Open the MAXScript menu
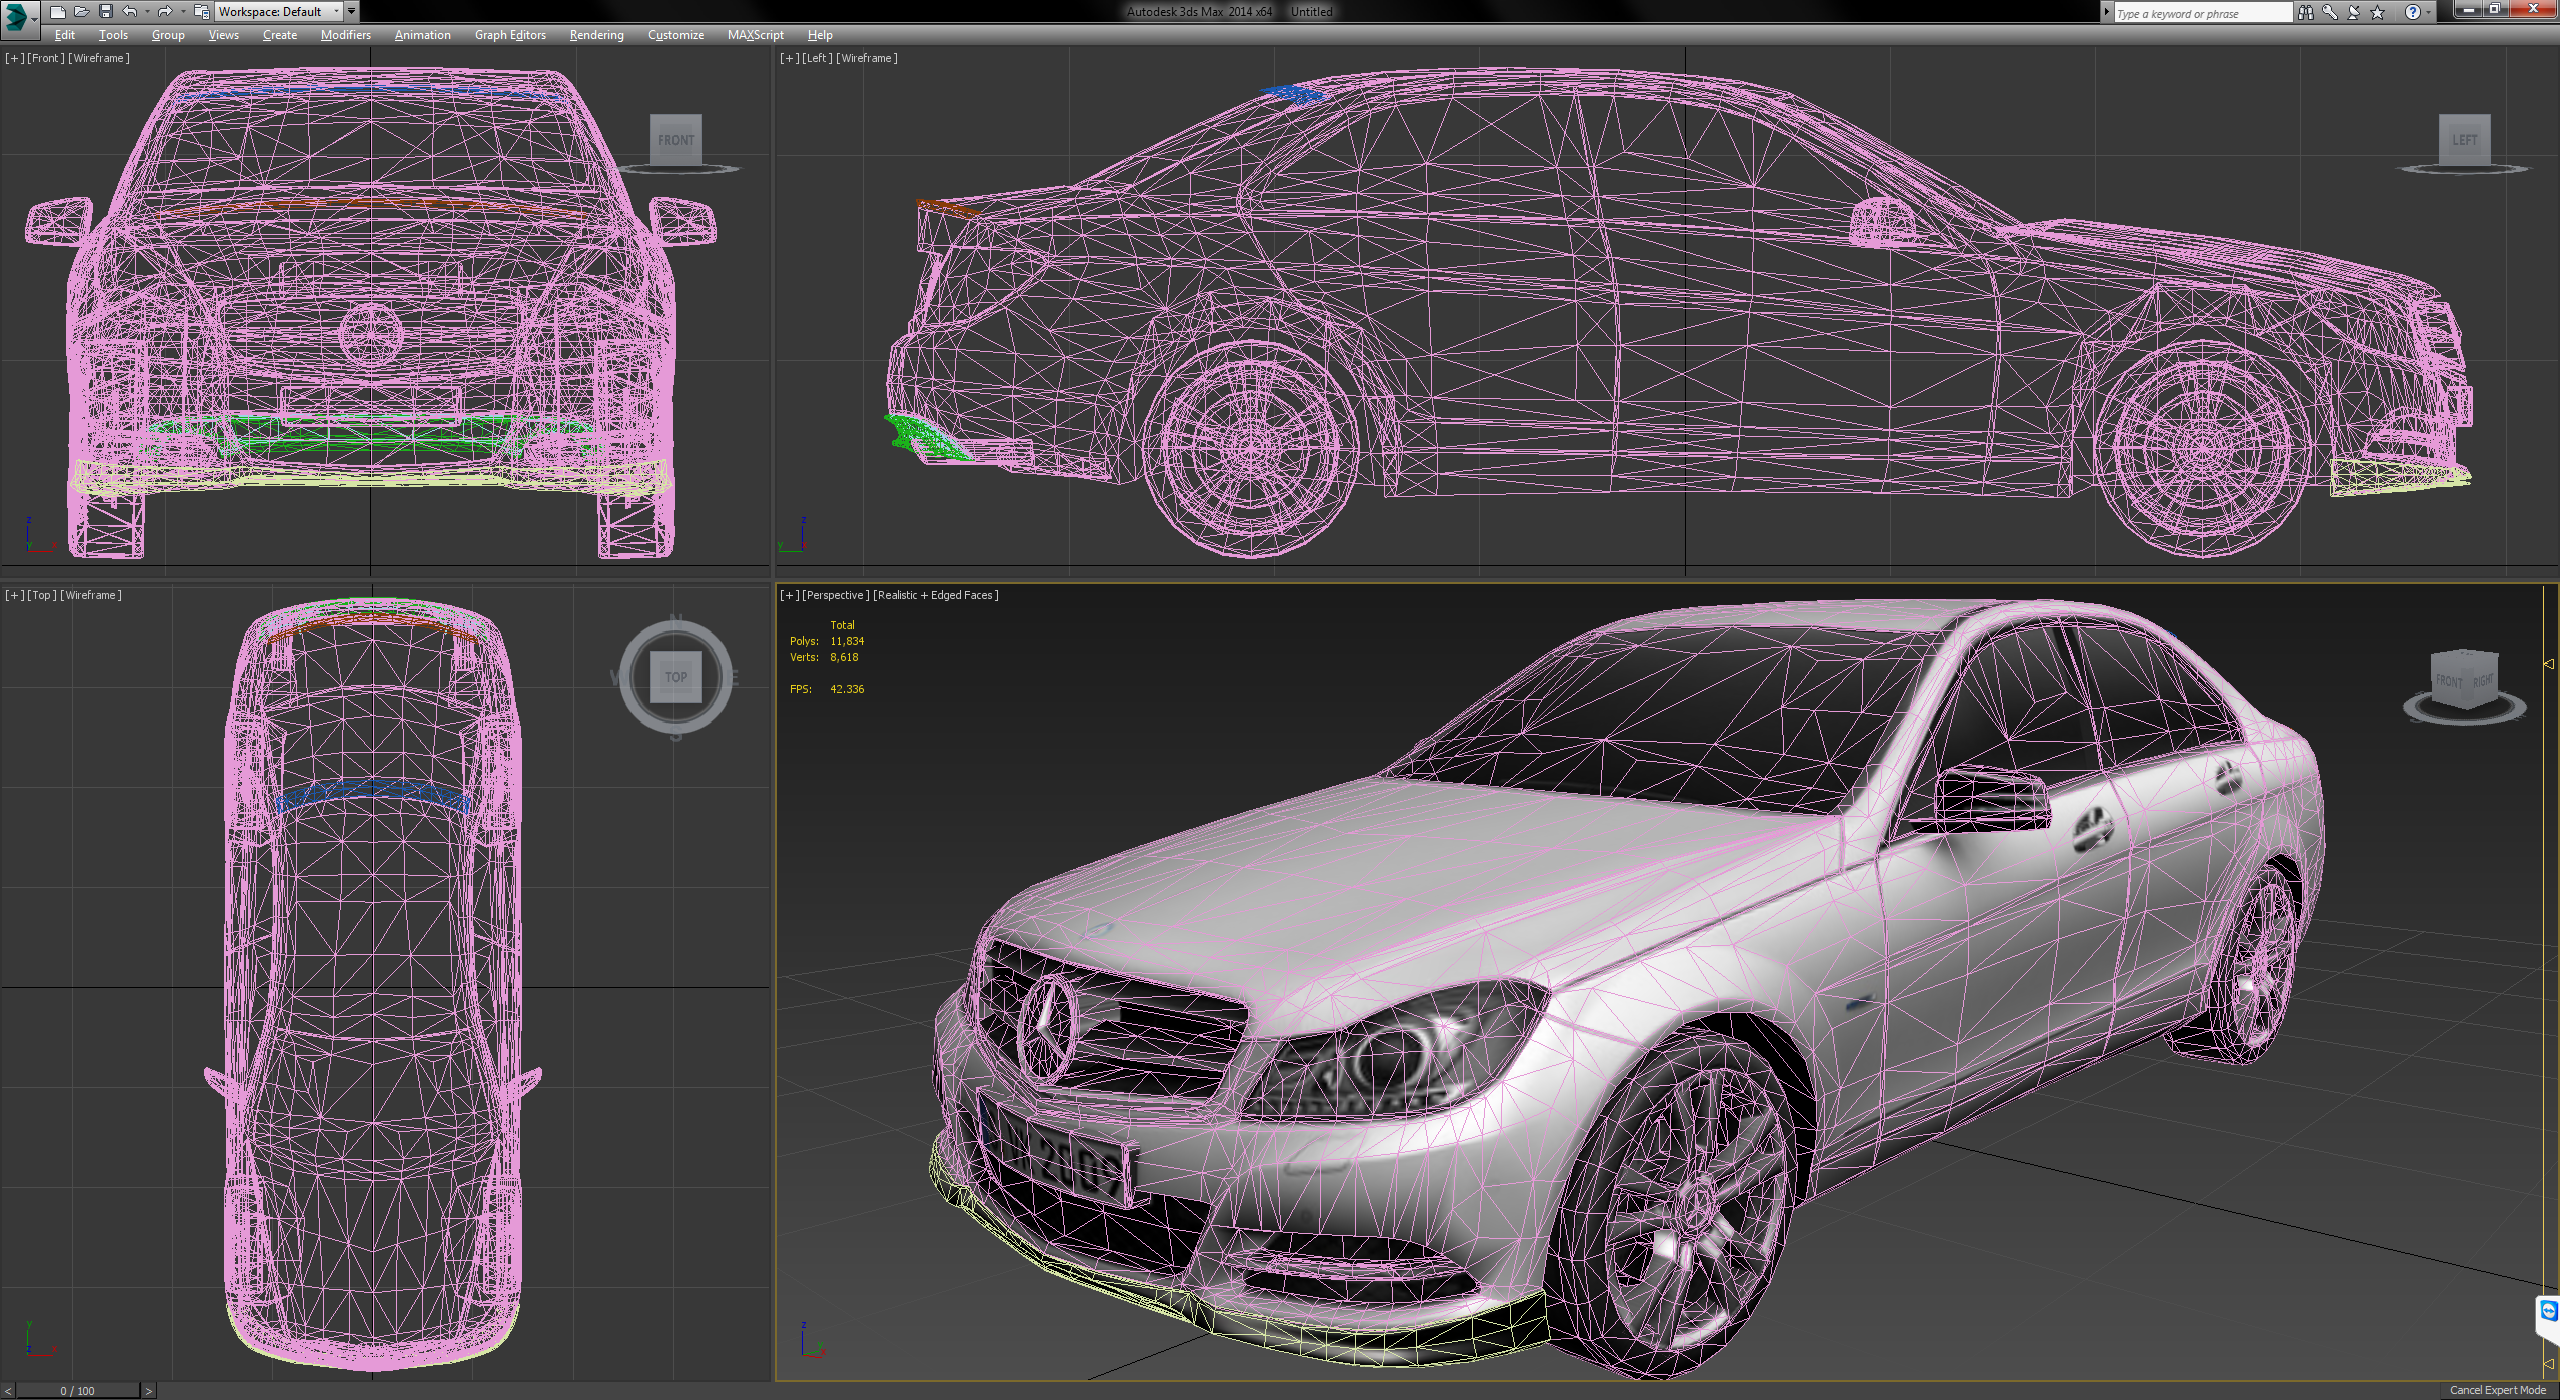This screenshot has height=1400, width=2560. tap(756, 35)
